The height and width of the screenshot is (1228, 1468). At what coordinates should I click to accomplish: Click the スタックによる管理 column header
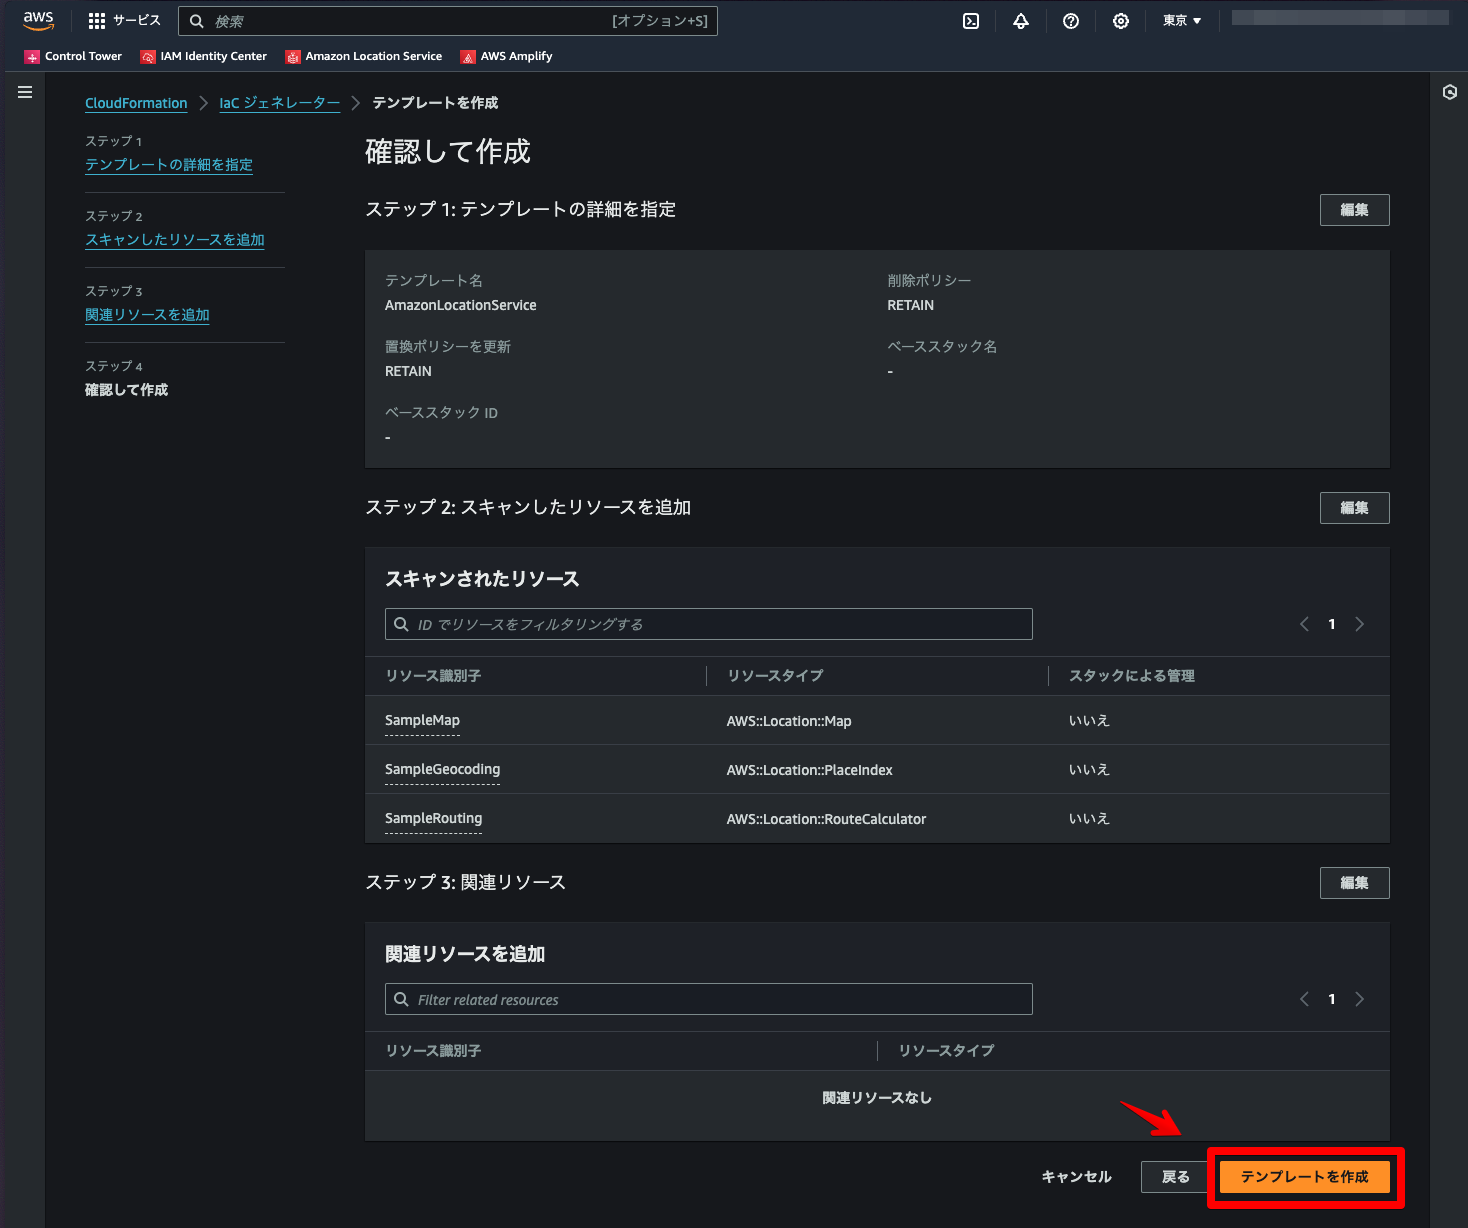pos(1132,676)
